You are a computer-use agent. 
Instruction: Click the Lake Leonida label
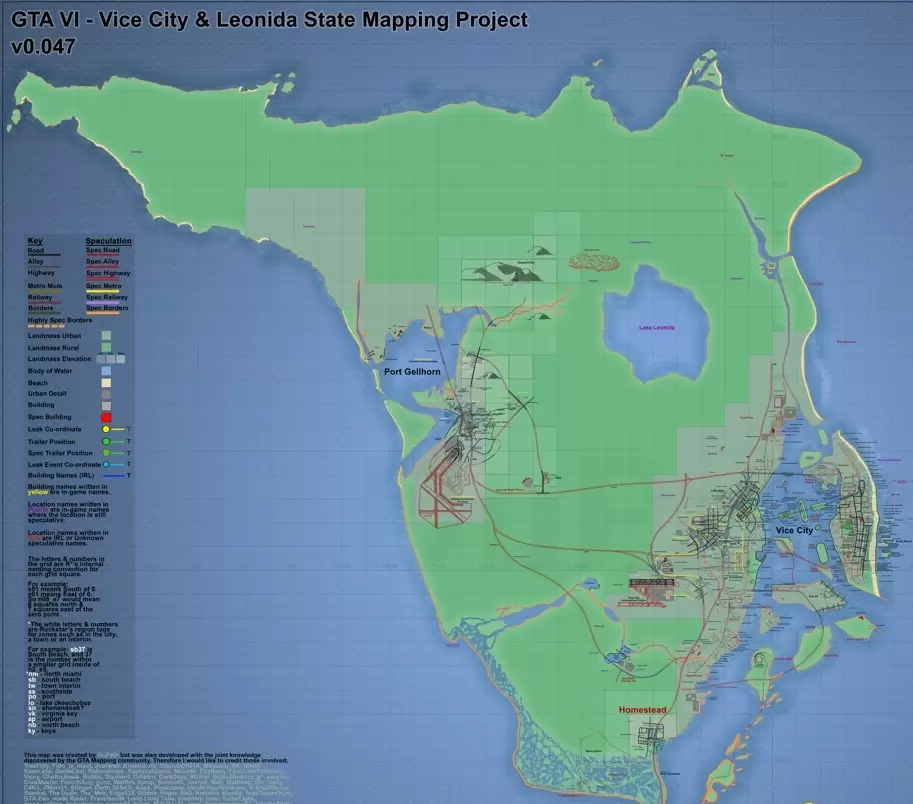tap(657, 328)
